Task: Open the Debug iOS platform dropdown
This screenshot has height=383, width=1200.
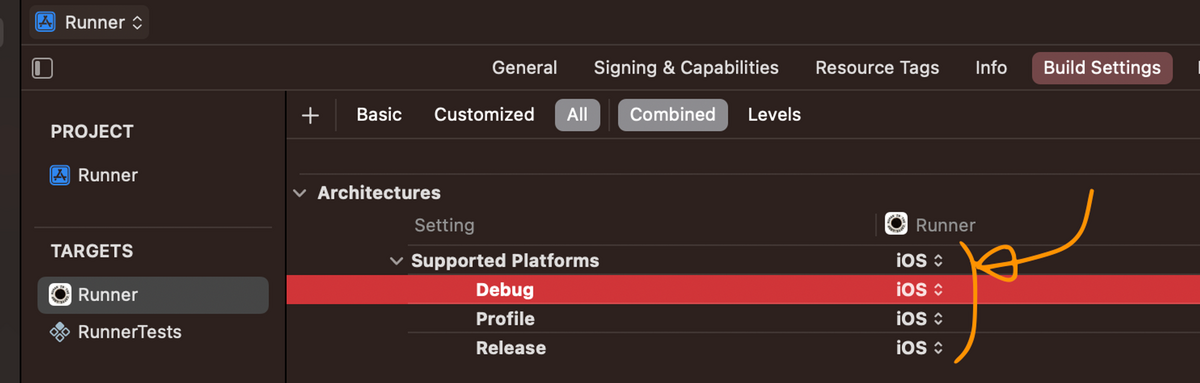Action: tap(919, 290)
